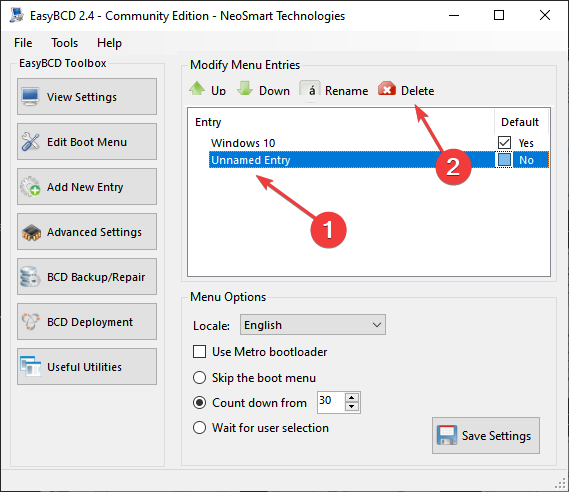Click the window resize grip corner
The image size is (569, 492).
(x=561, y=483)
